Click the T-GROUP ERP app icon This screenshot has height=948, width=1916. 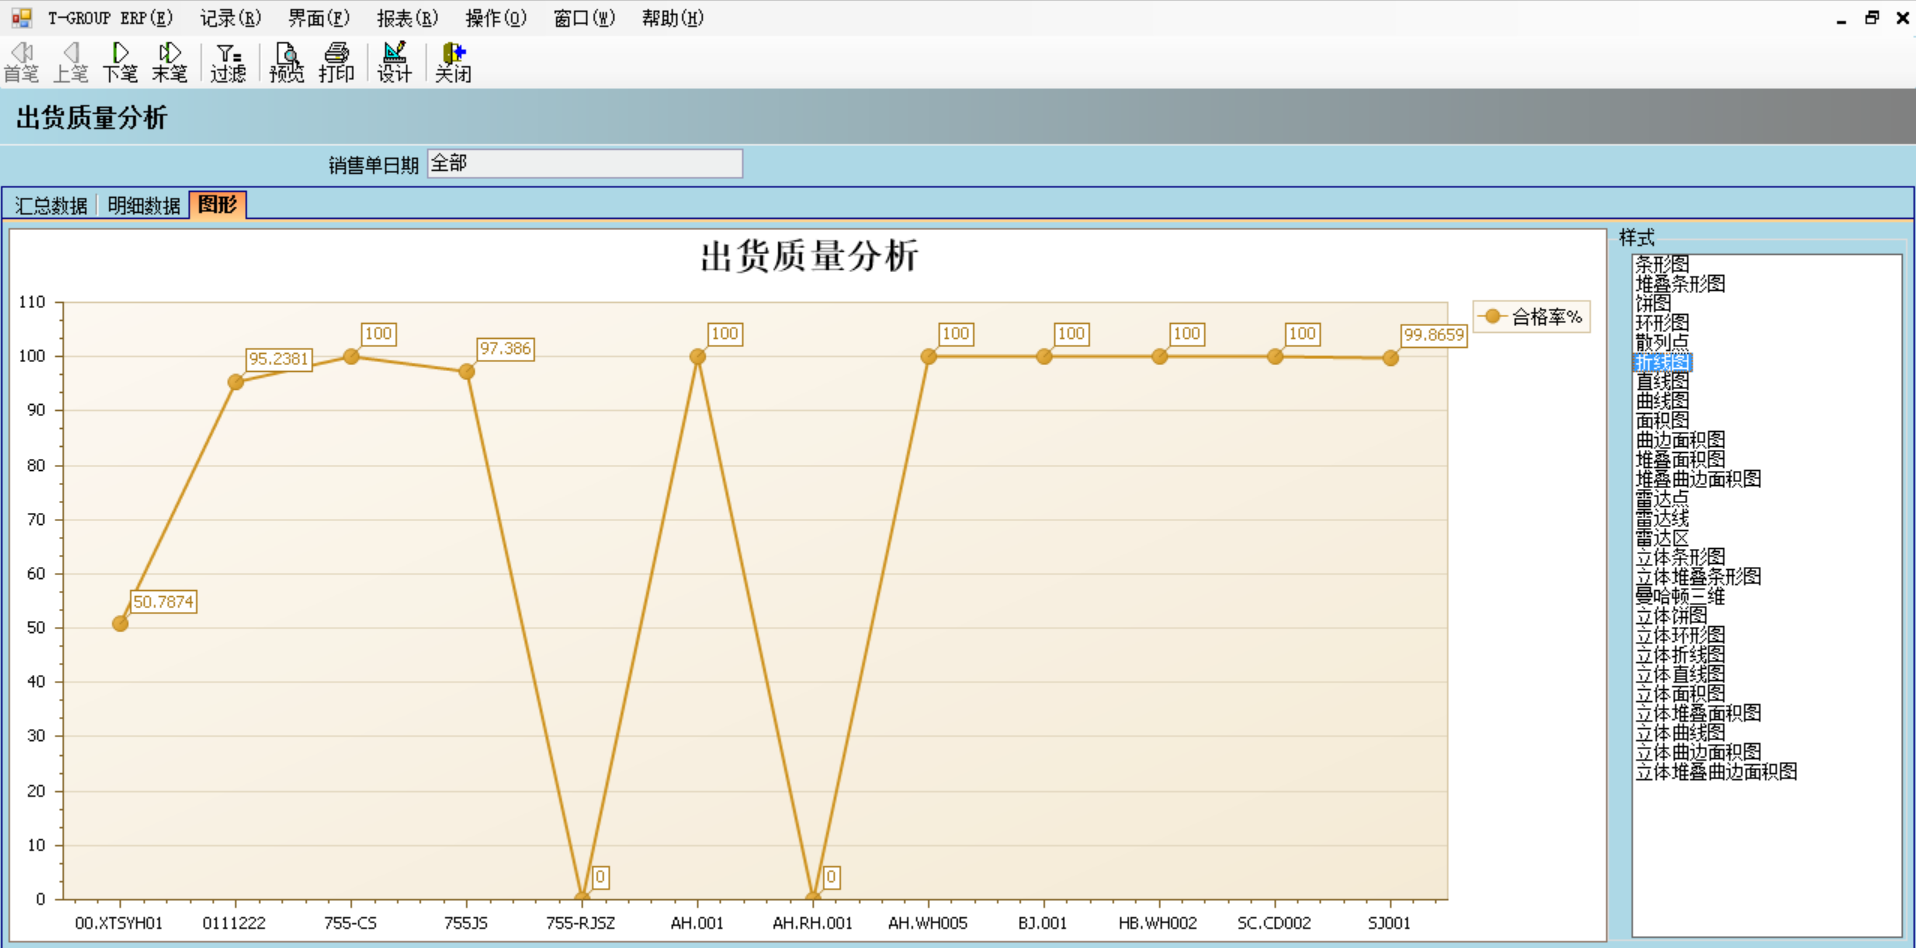(x=21, y=18)
